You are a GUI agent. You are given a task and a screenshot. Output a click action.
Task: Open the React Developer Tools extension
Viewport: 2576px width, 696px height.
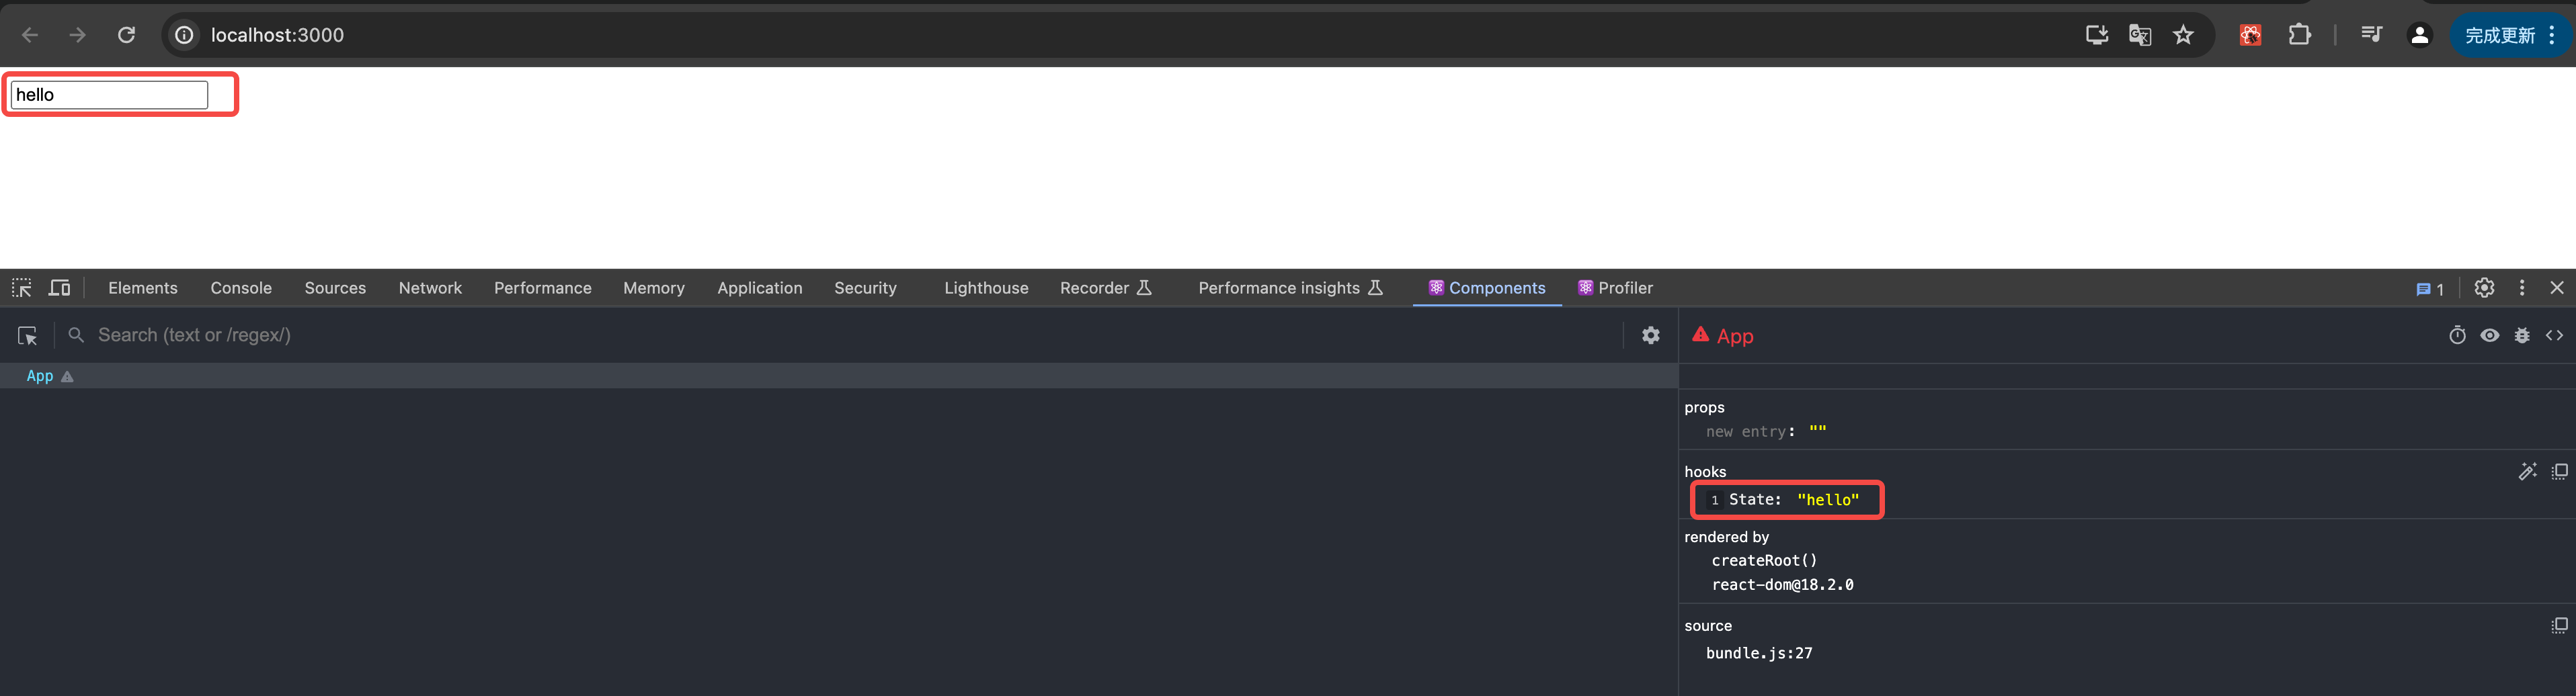point(2250,35)
